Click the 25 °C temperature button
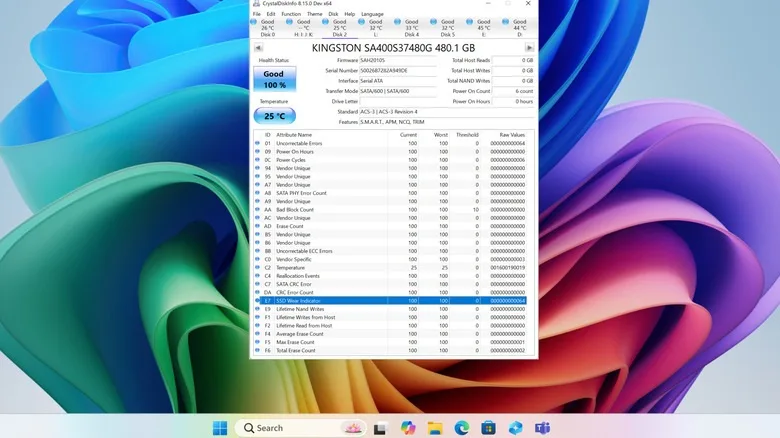780x438 pixels. (275, 116)
